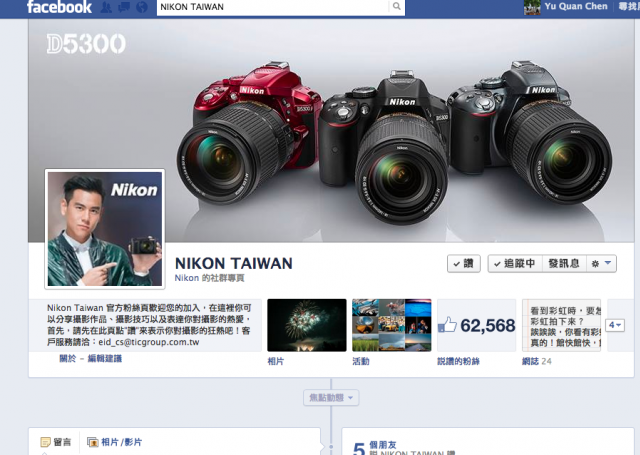This screenshot has height=455, width=640.
Task: Click the 個朋友 friends link
Action: (x=383, y=444)
